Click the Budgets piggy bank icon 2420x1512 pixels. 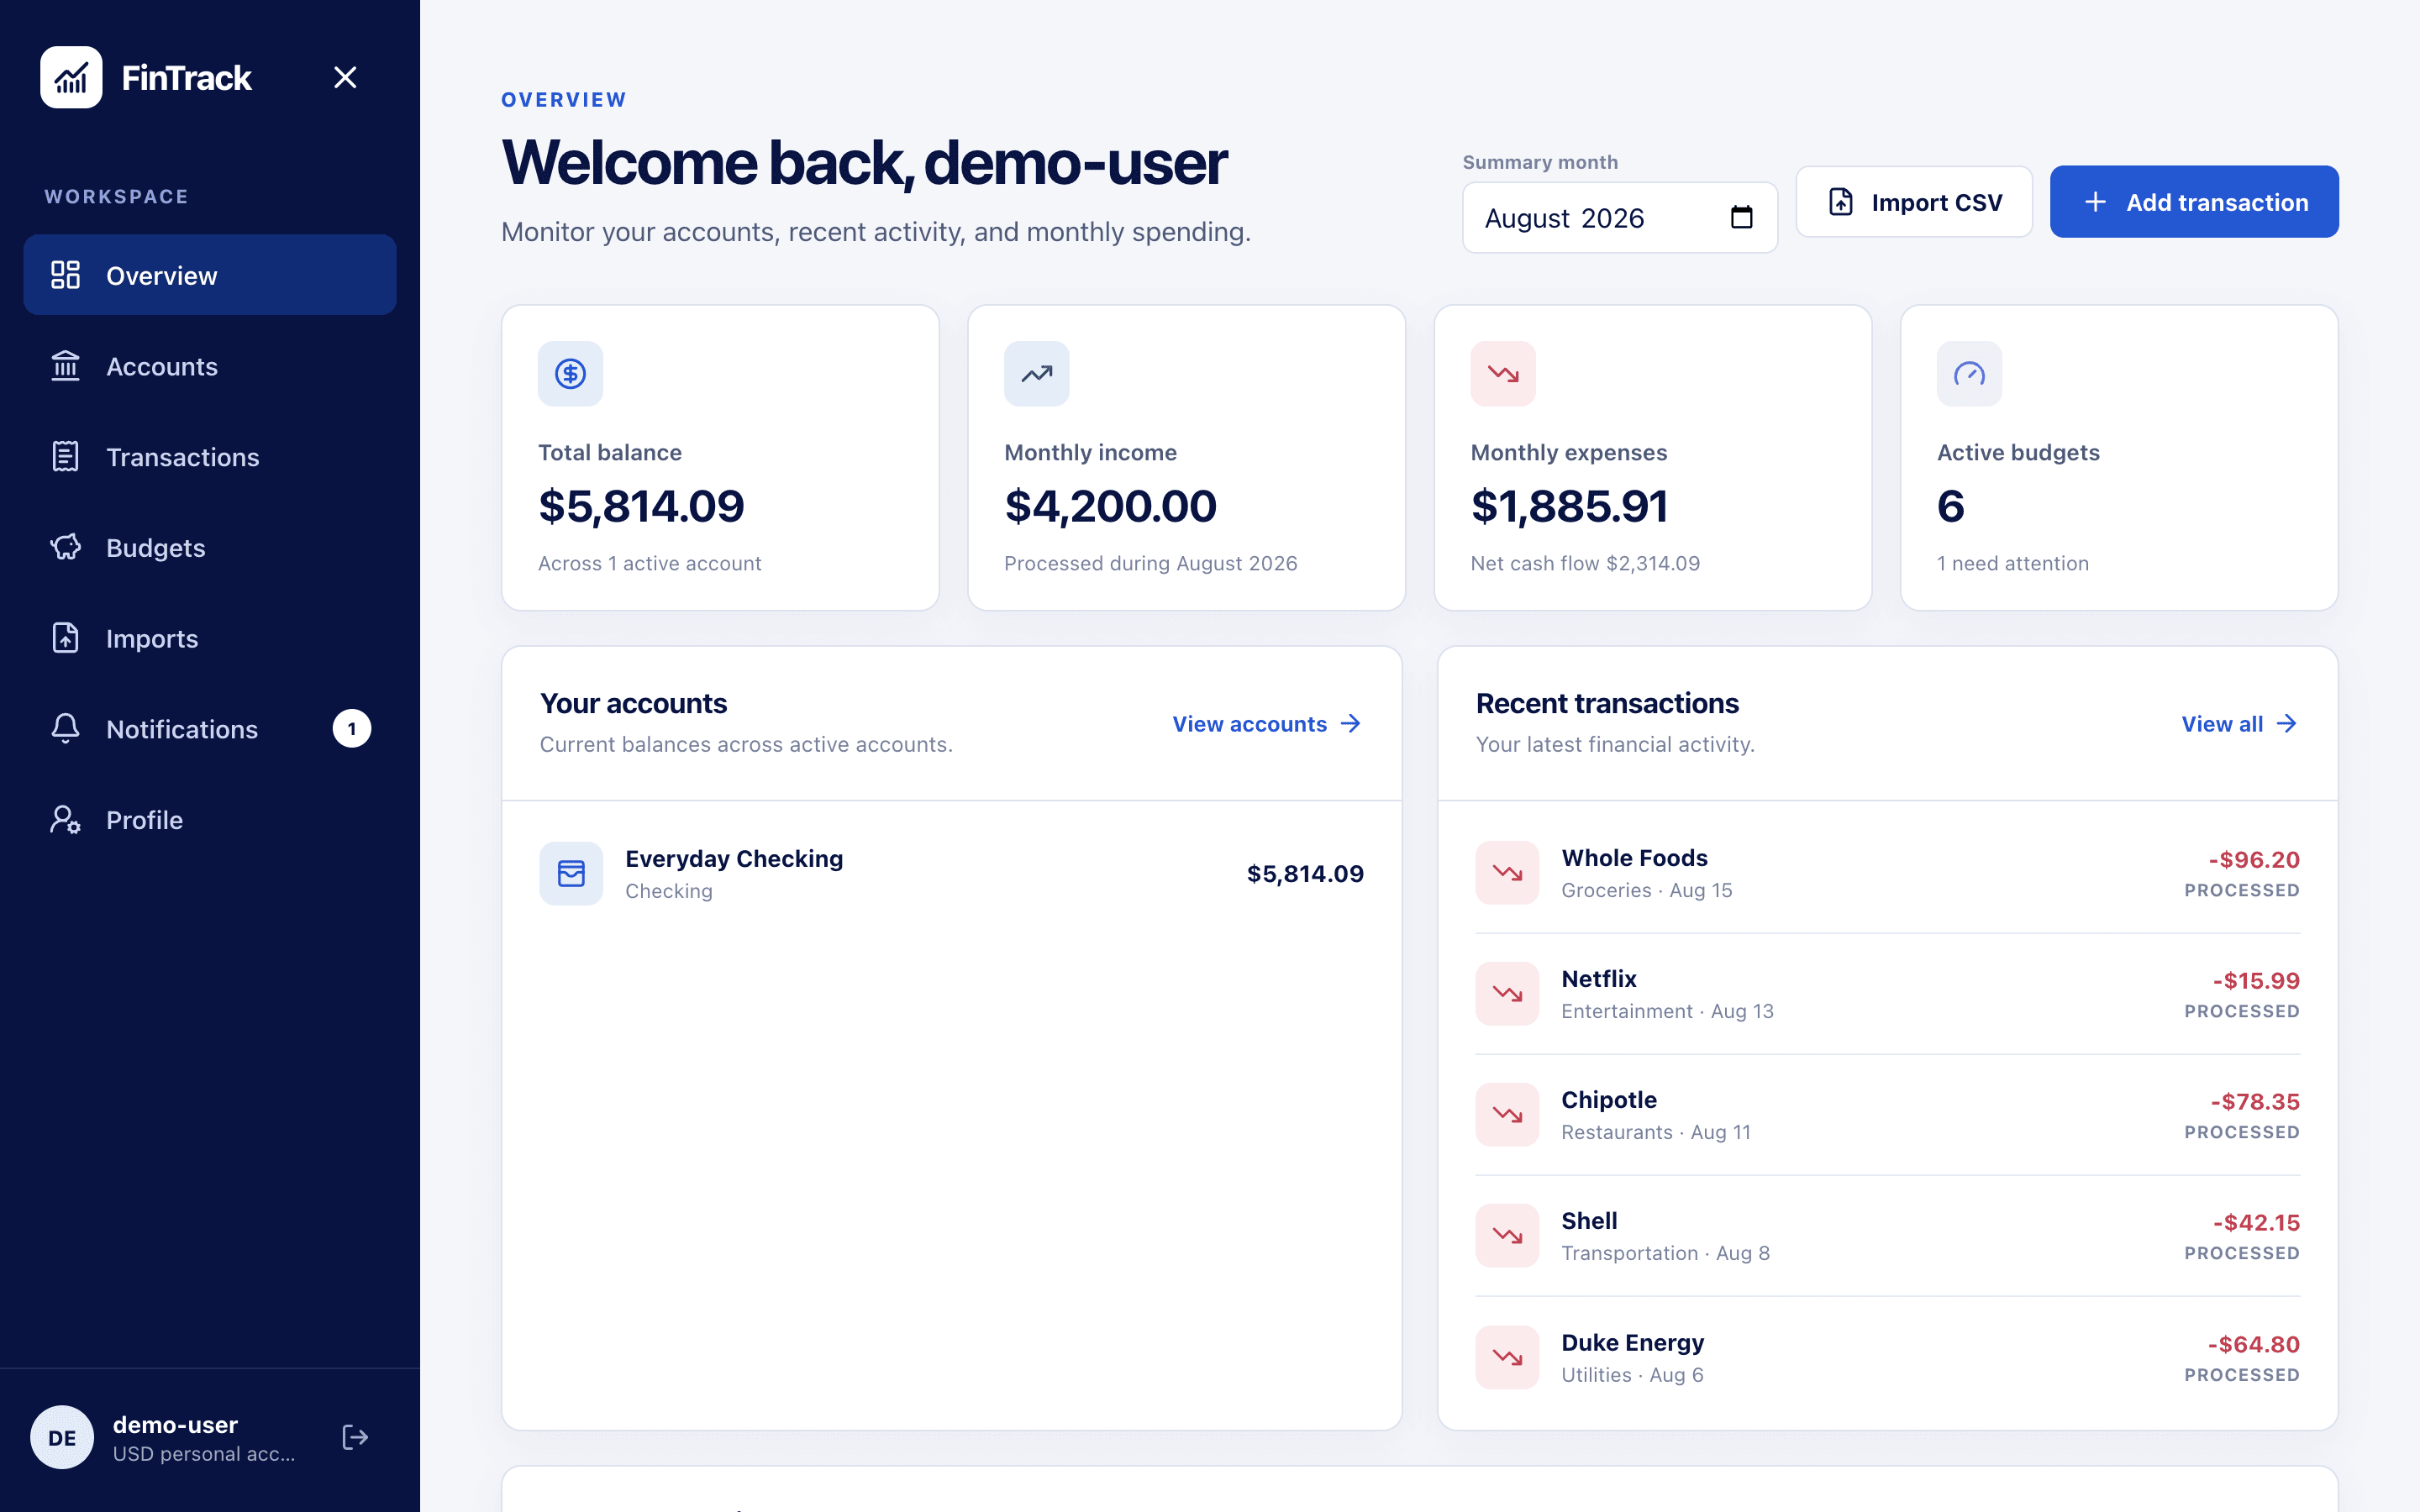pos(66,548)
